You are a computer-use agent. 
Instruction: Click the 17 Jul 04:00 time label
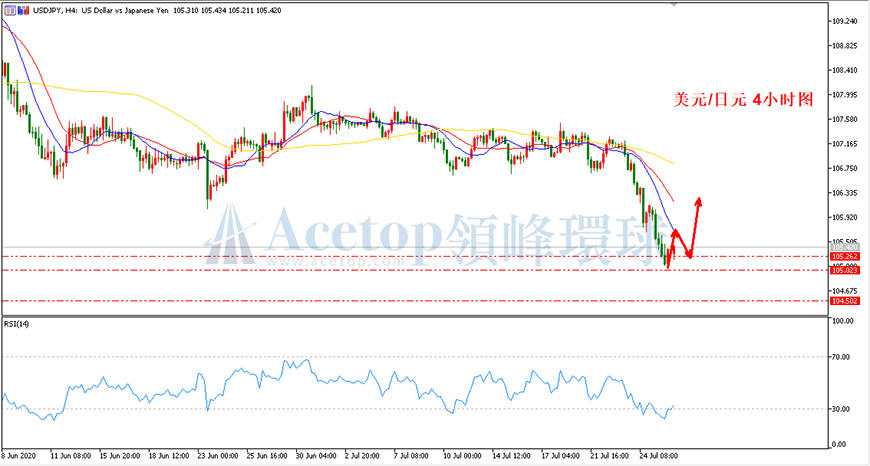[x=563, y=455]
